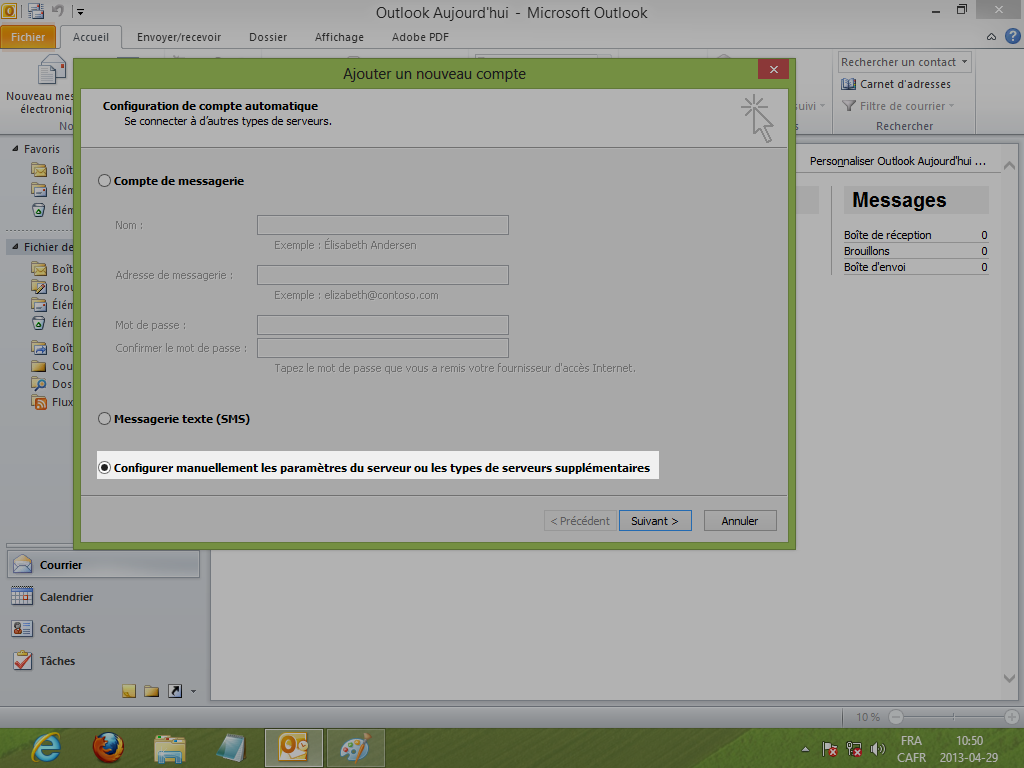Click the Nom input field

(x=383, y=225)
